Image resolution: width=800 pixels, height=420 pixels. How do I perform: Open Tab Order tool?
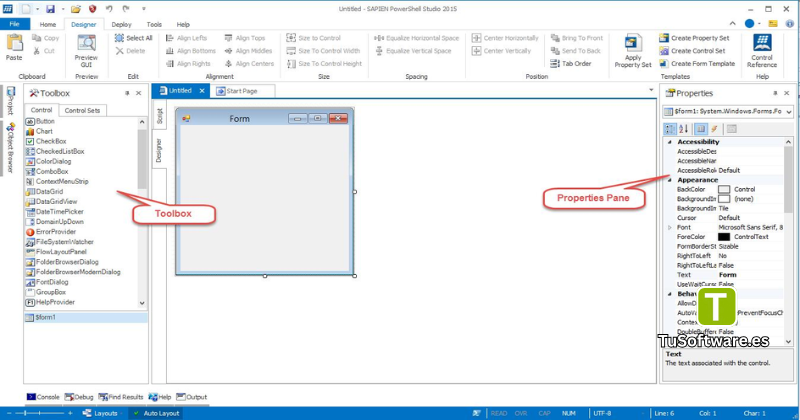coord(571,63)
